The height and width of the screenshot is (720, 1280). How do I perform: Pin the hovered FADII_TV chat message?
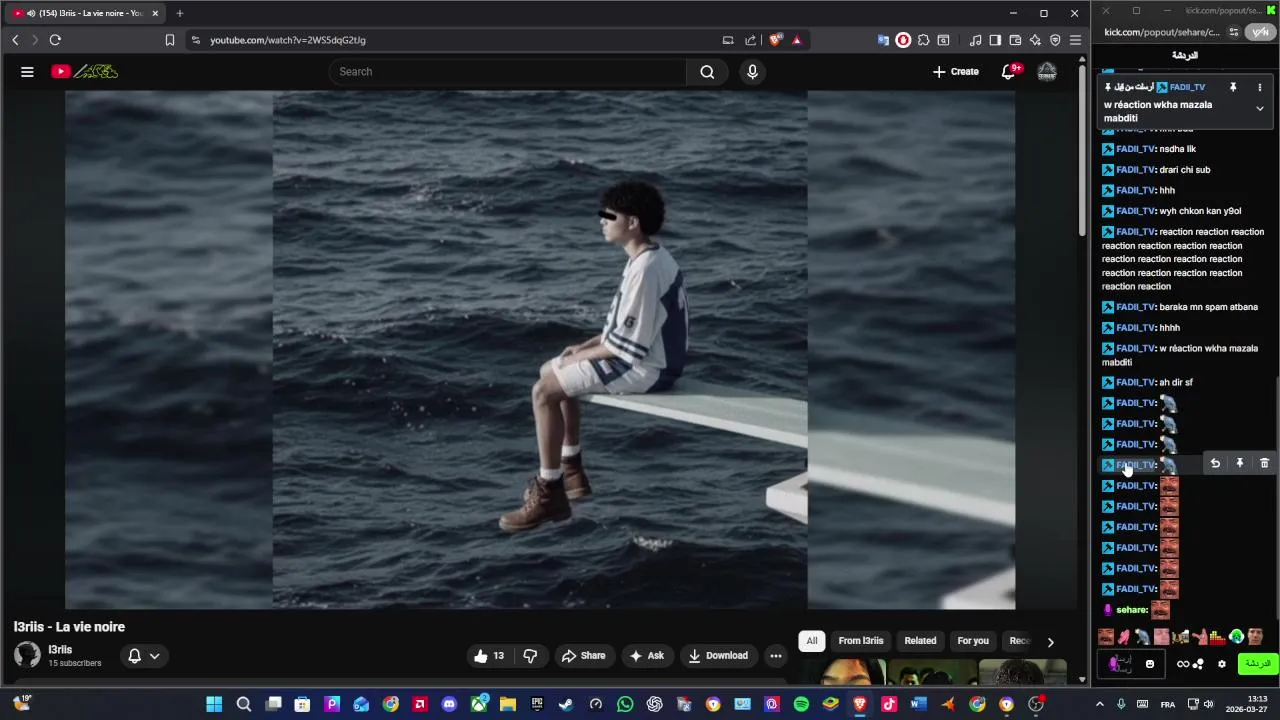[1239, 464]
